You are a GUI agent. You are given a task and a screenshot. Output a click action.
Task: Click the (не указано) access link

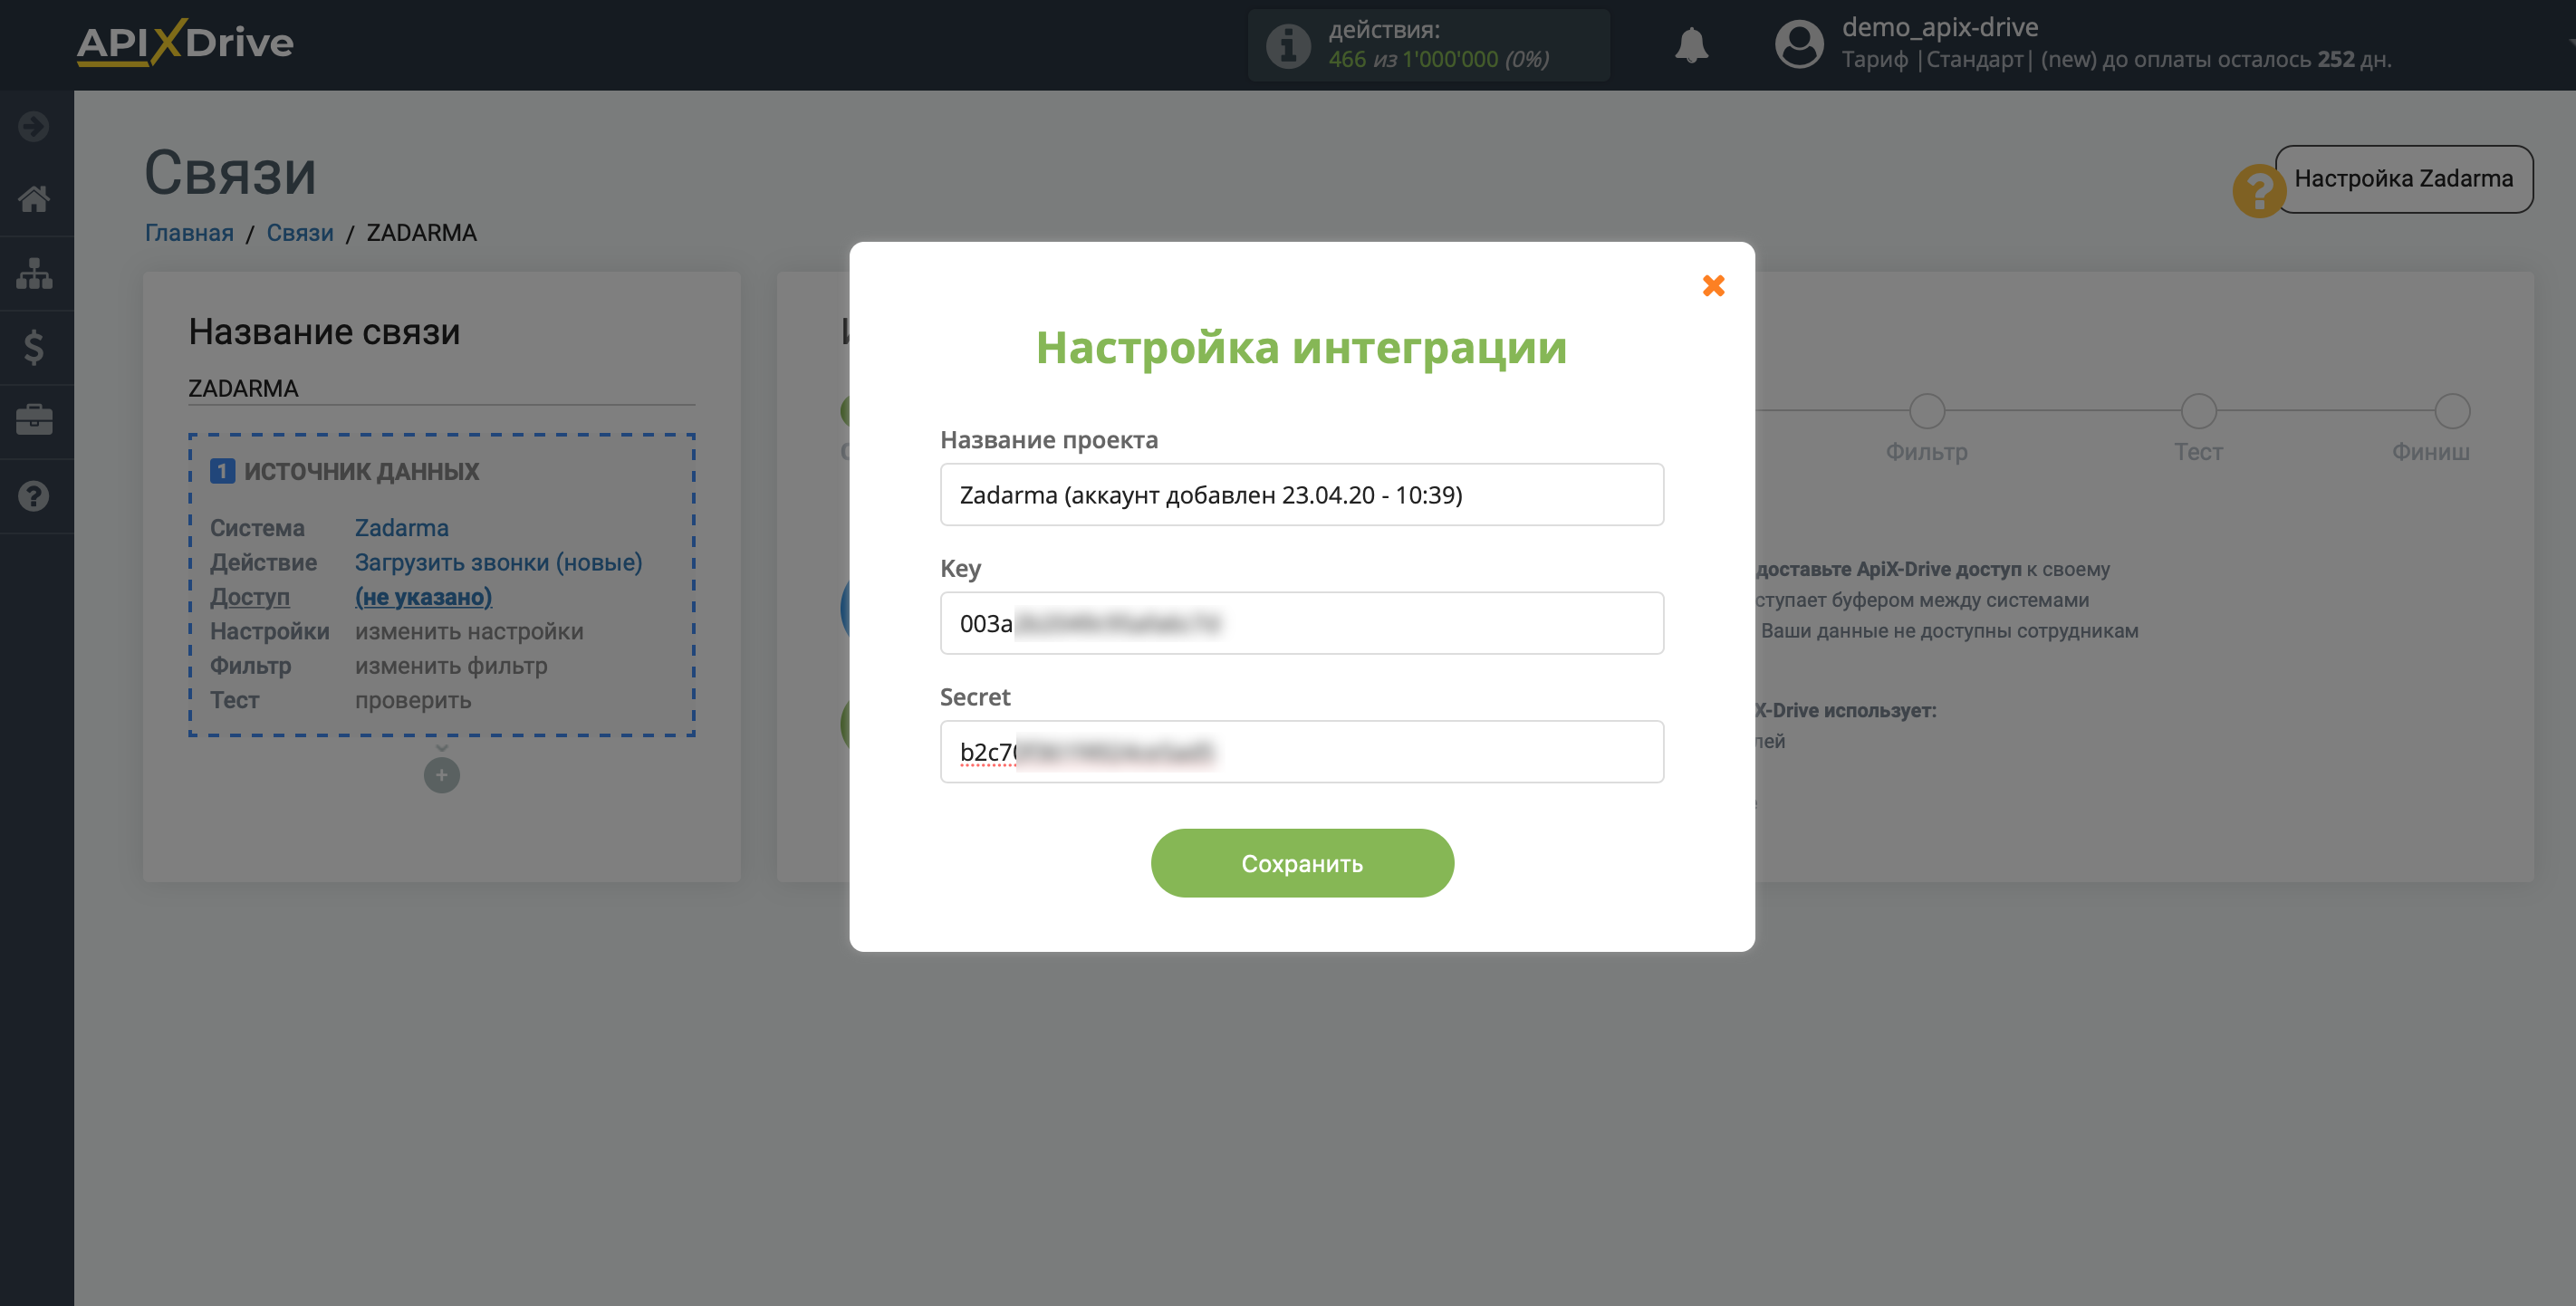423,597
